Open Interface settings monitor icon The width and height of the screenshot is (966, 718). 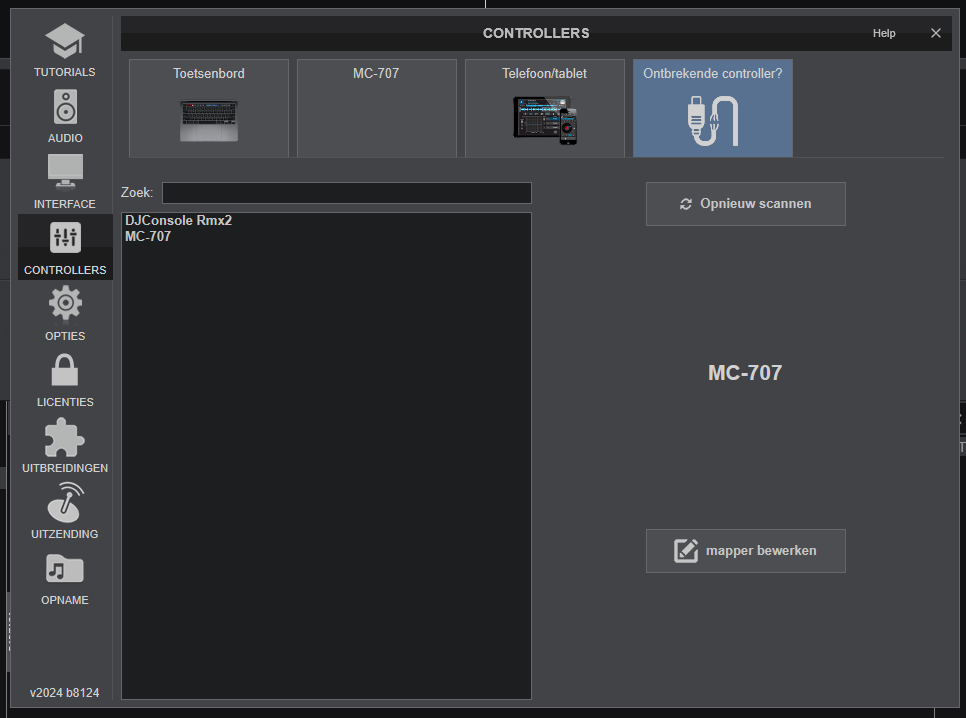pyautogui.click(x=65, y=172)
